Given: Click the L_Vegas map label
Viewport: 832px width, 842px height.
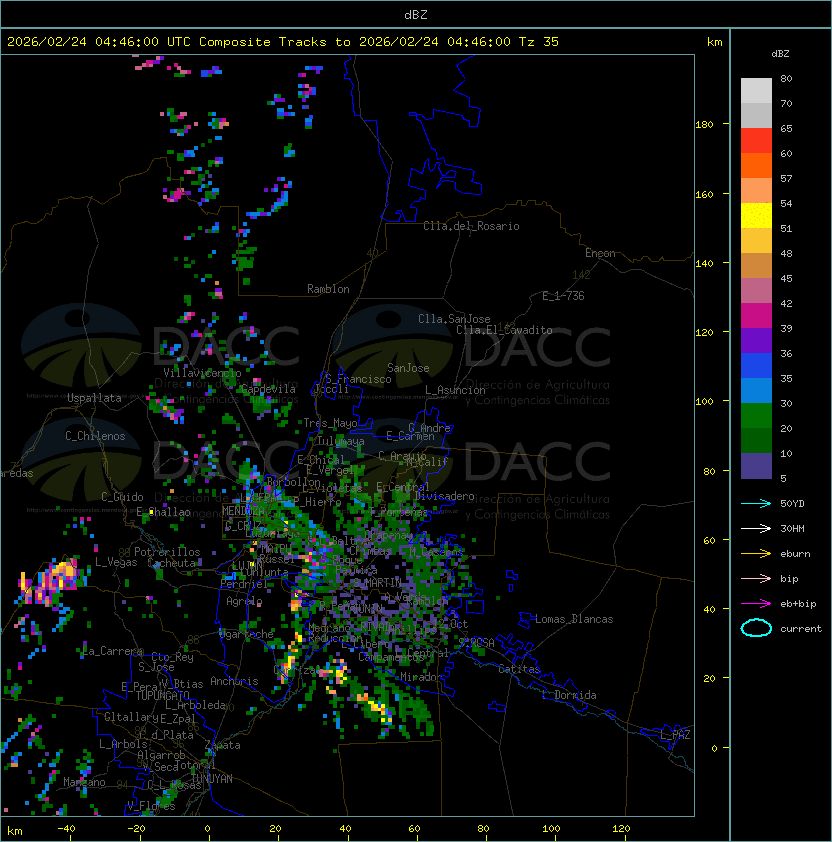Looking at the screenshot, I should tap(116, 562).
